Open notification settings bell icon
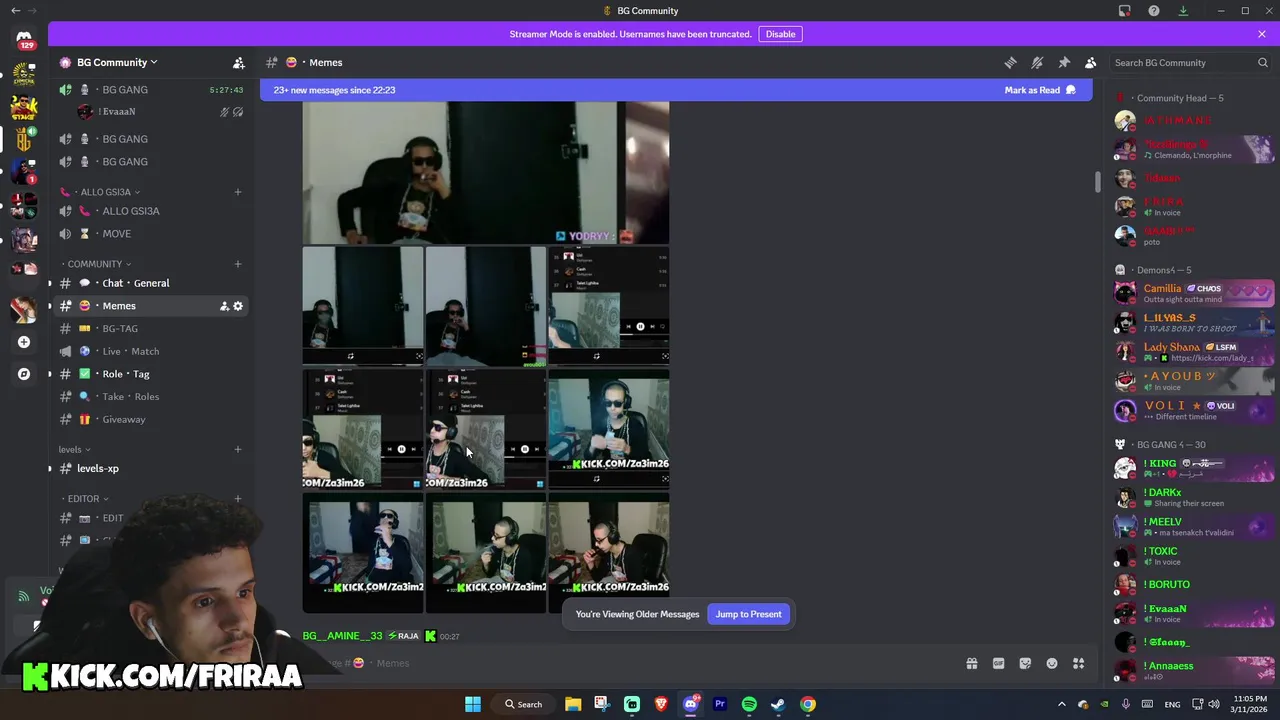 (1037, 62)
